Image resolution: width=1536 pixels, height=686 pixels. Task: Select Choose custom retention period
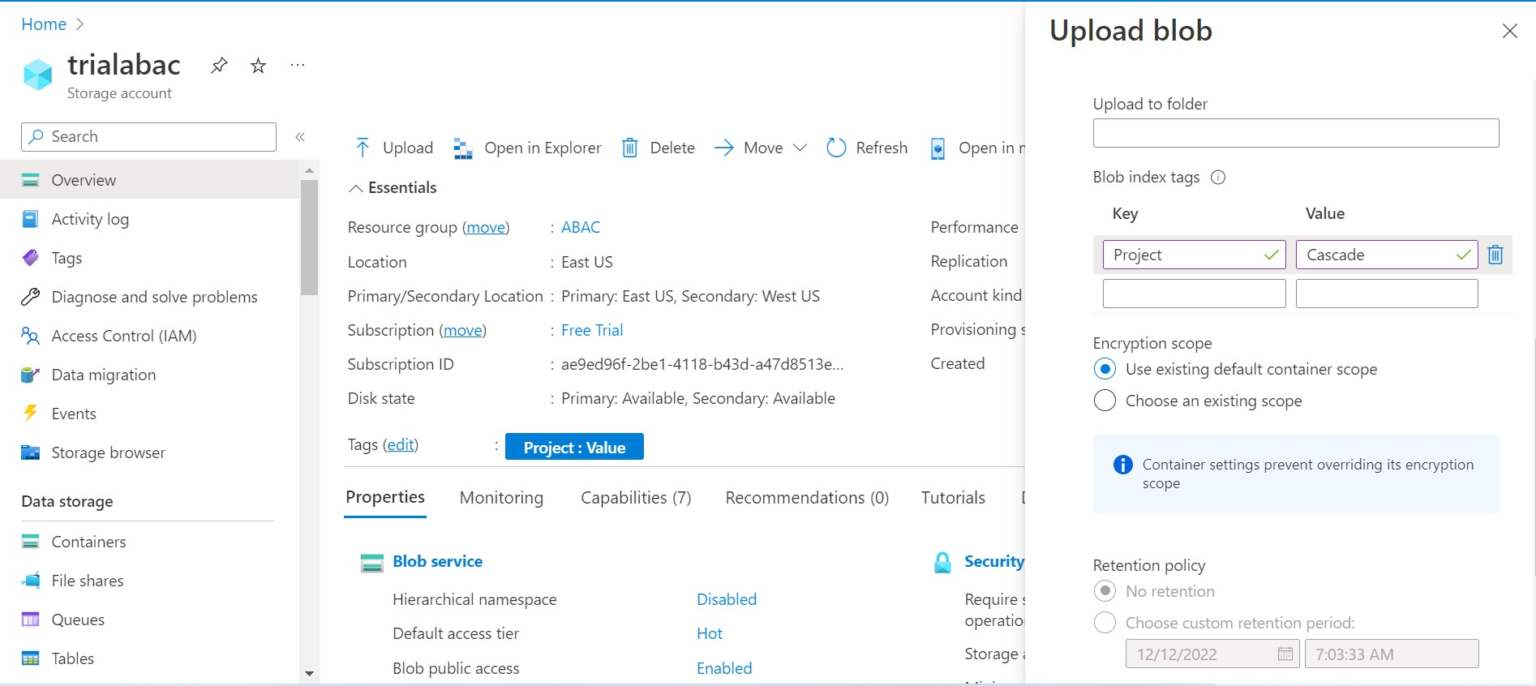pyautogui.click(x=1104, y=622)
